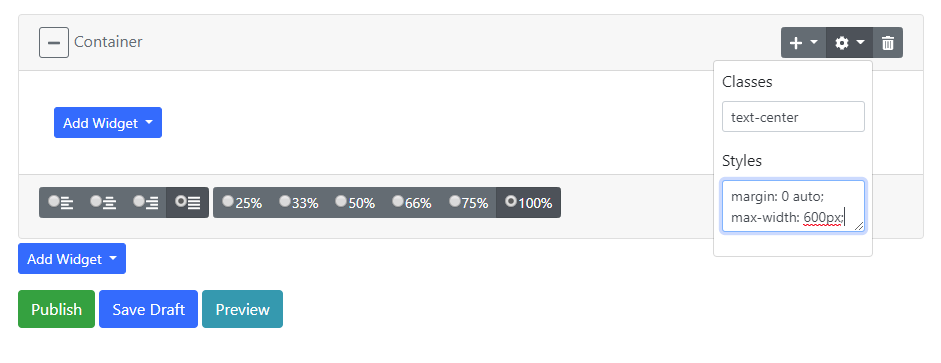Viewport: 941px width, 363px height.
Task: Select center text alignment option
Action: 103,202
